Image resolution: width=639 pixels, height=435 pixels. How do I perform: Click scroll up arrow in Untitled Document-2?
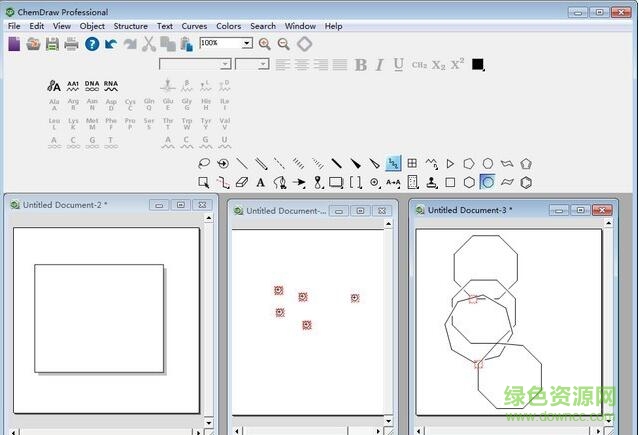click(208, 218)
